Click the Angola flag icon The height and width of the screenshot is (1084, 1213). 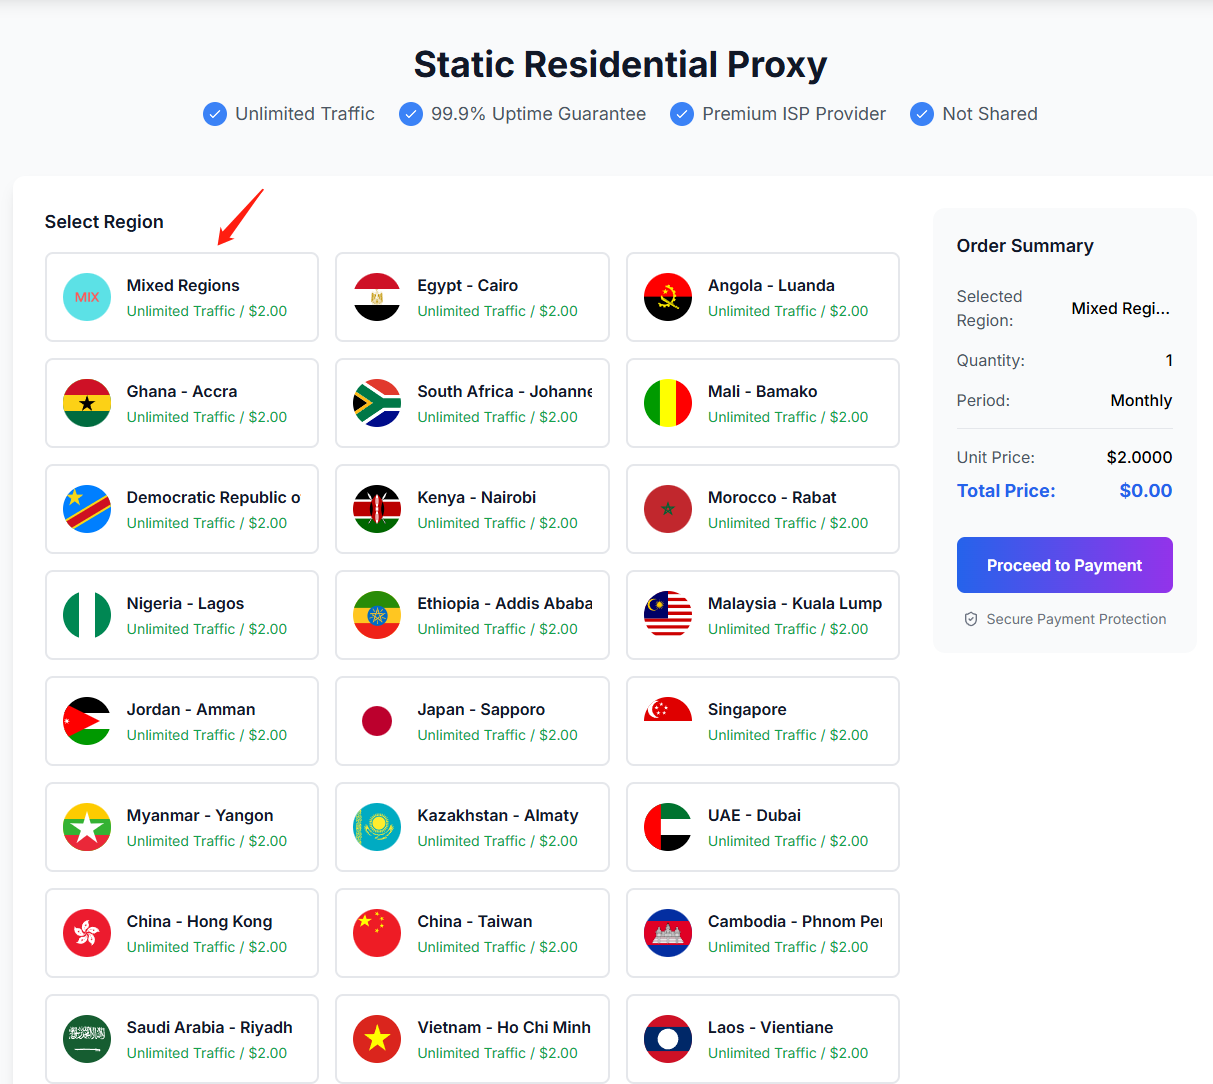[668, 297]
